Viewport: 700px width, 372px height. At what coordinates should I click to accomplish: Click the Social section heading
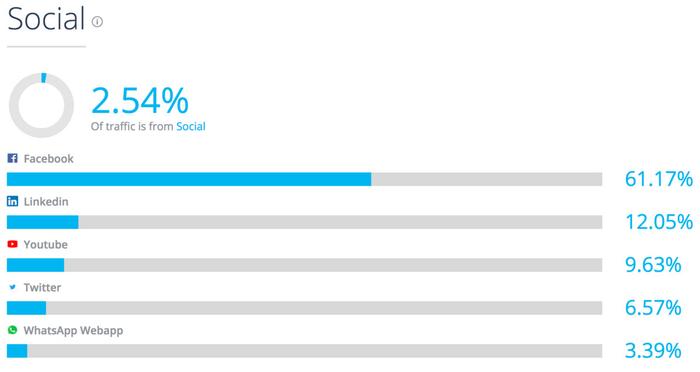46,19
